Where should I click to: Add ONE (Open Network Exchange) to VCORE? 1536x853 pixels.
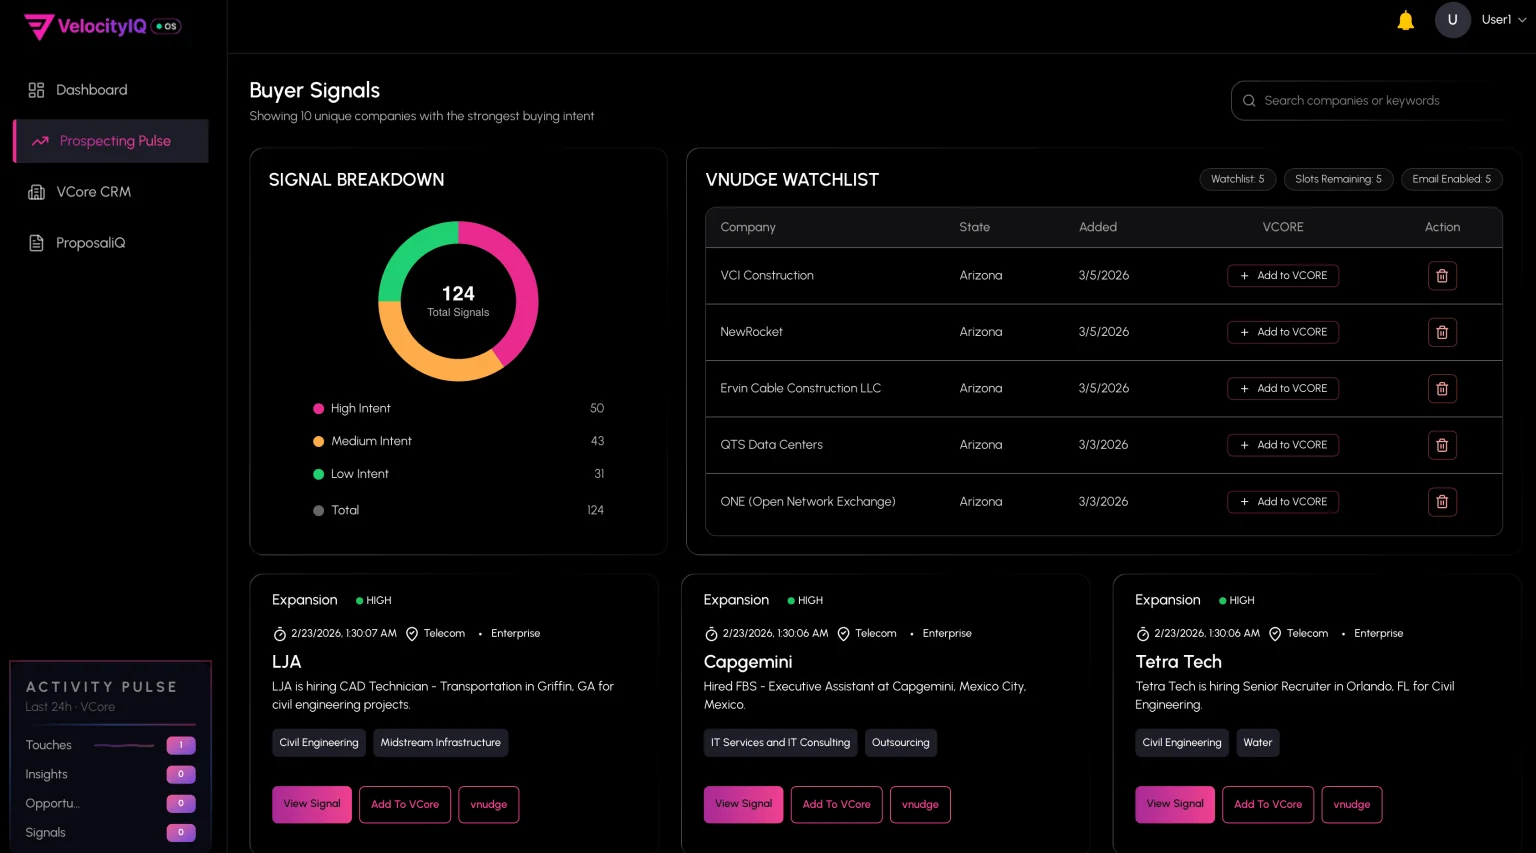(x=1283, y=502)
